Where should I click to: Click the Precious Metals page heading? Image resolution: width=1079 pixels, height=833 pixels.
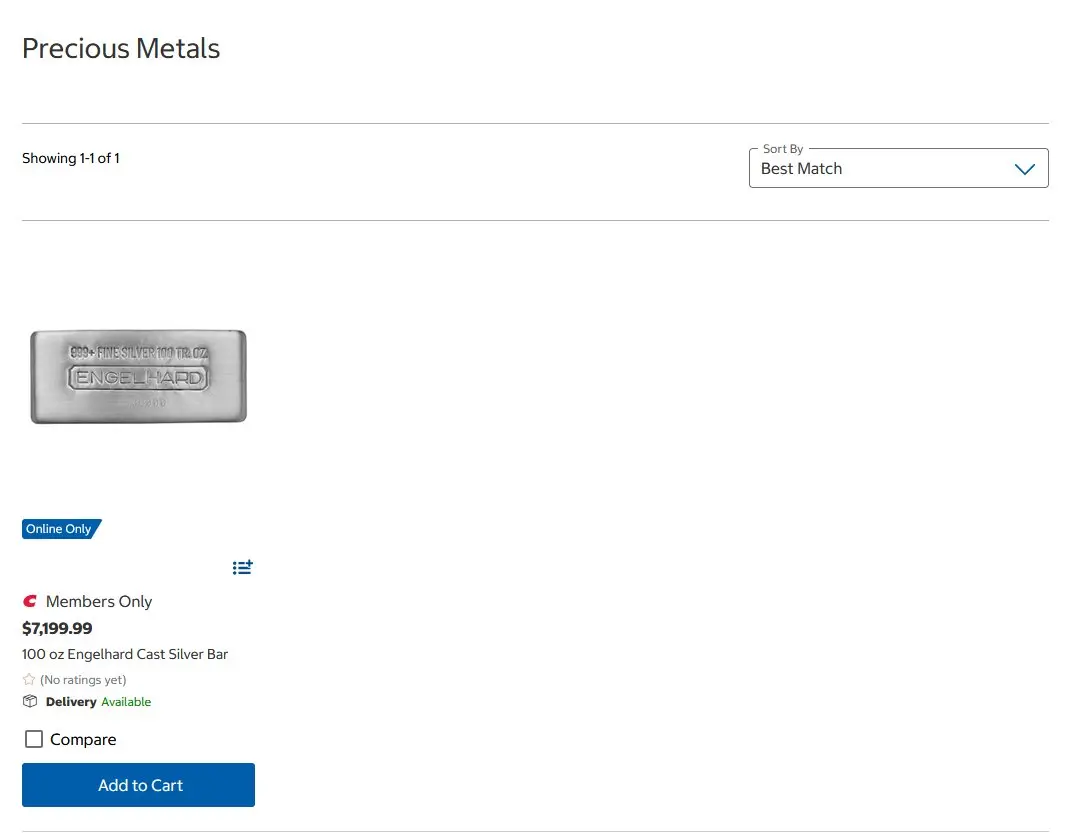point(121,48)
